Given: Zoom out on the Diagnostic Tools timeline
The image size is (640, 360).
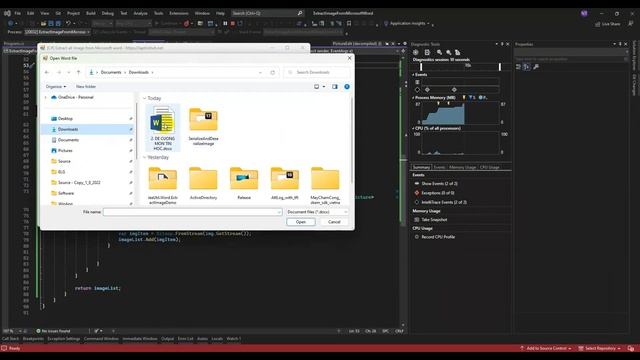Looking at the screenshot, I should click(449, 52).
